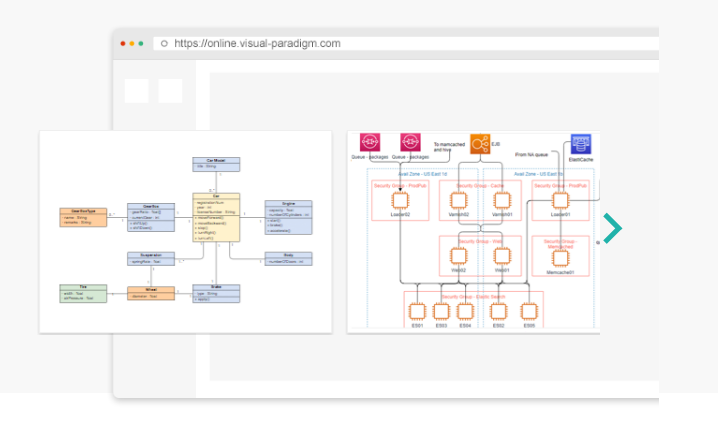This screenshot has height=427, width=718.
Task: Click the Brake class box
Action: [x=216, y=293]
